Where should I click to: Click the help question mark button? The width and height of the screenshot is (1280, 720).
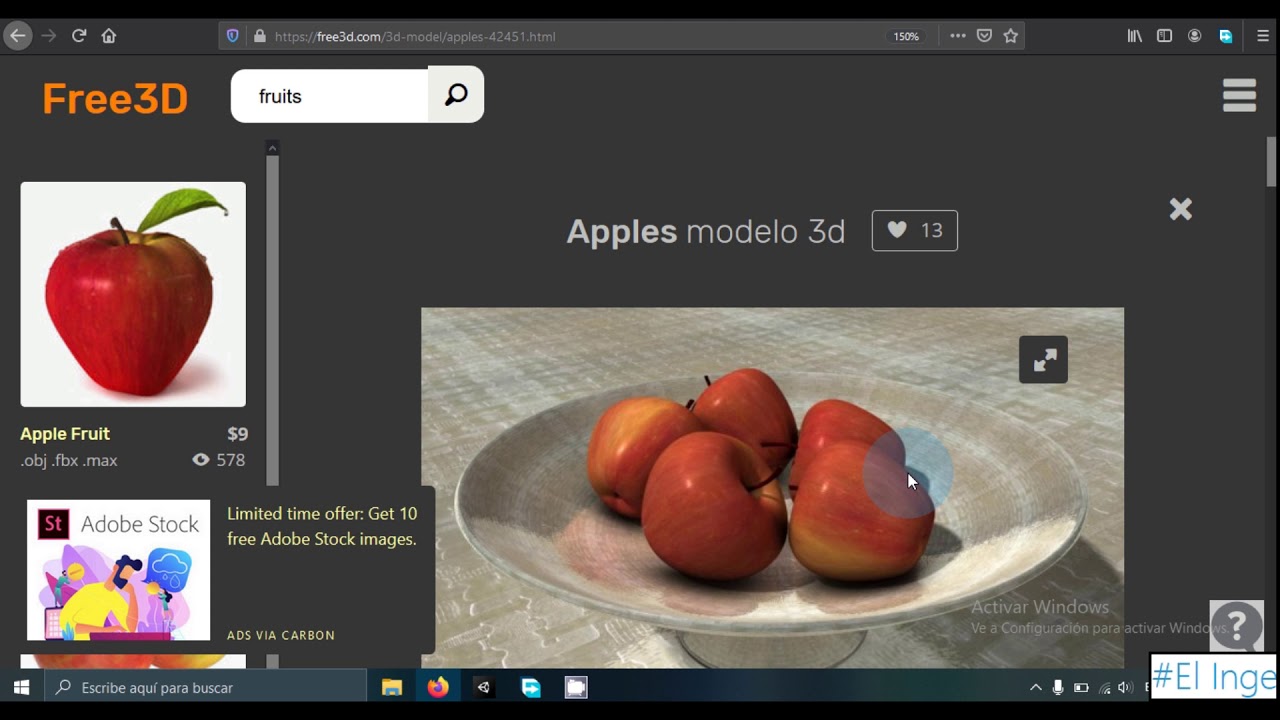(x=1237, y=626)
